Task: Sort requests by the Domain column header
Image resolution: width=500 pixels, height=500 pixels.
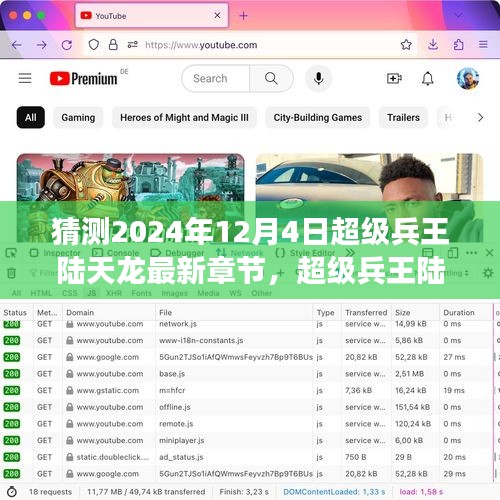Action: point(109,312)
